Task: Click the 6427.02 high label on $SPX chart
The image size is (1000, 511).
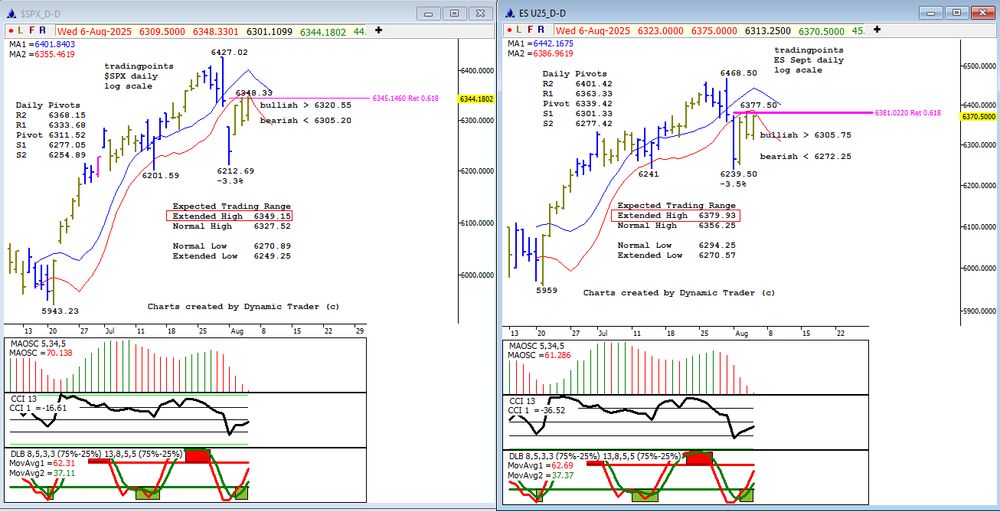Action: click(x=230, y=52)
